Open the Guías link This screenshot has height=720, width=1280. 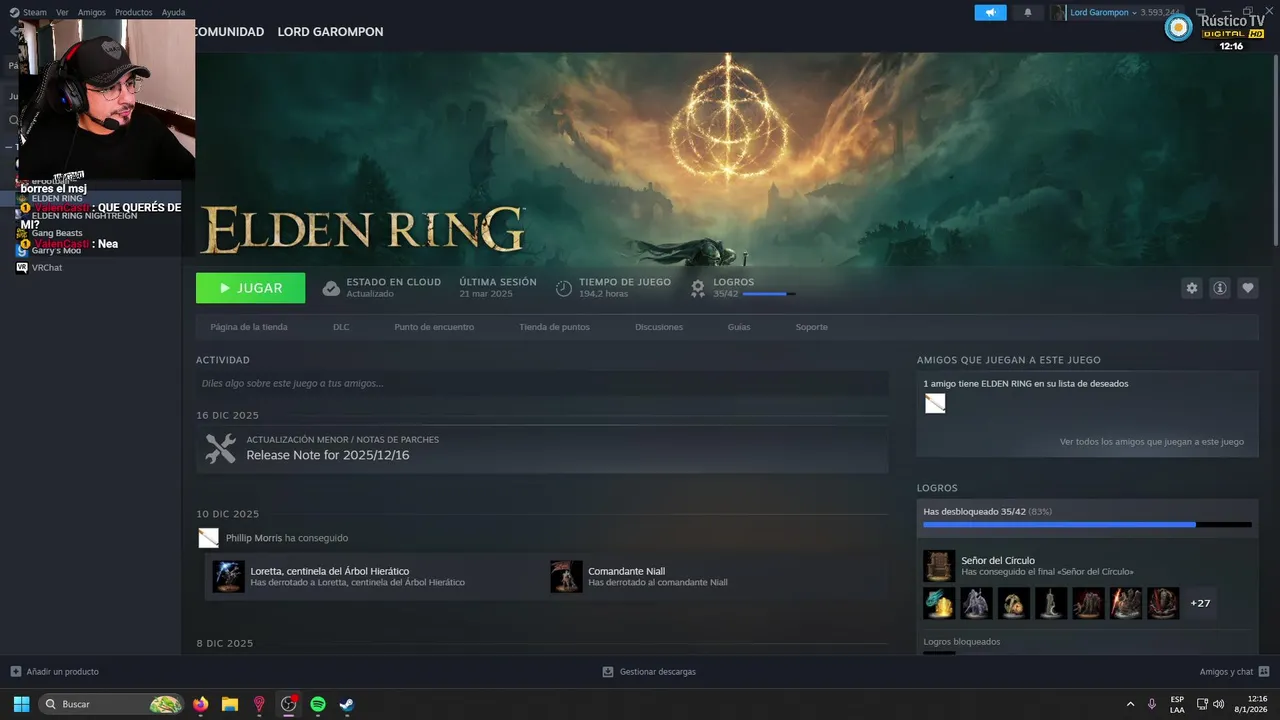(739, 327)
